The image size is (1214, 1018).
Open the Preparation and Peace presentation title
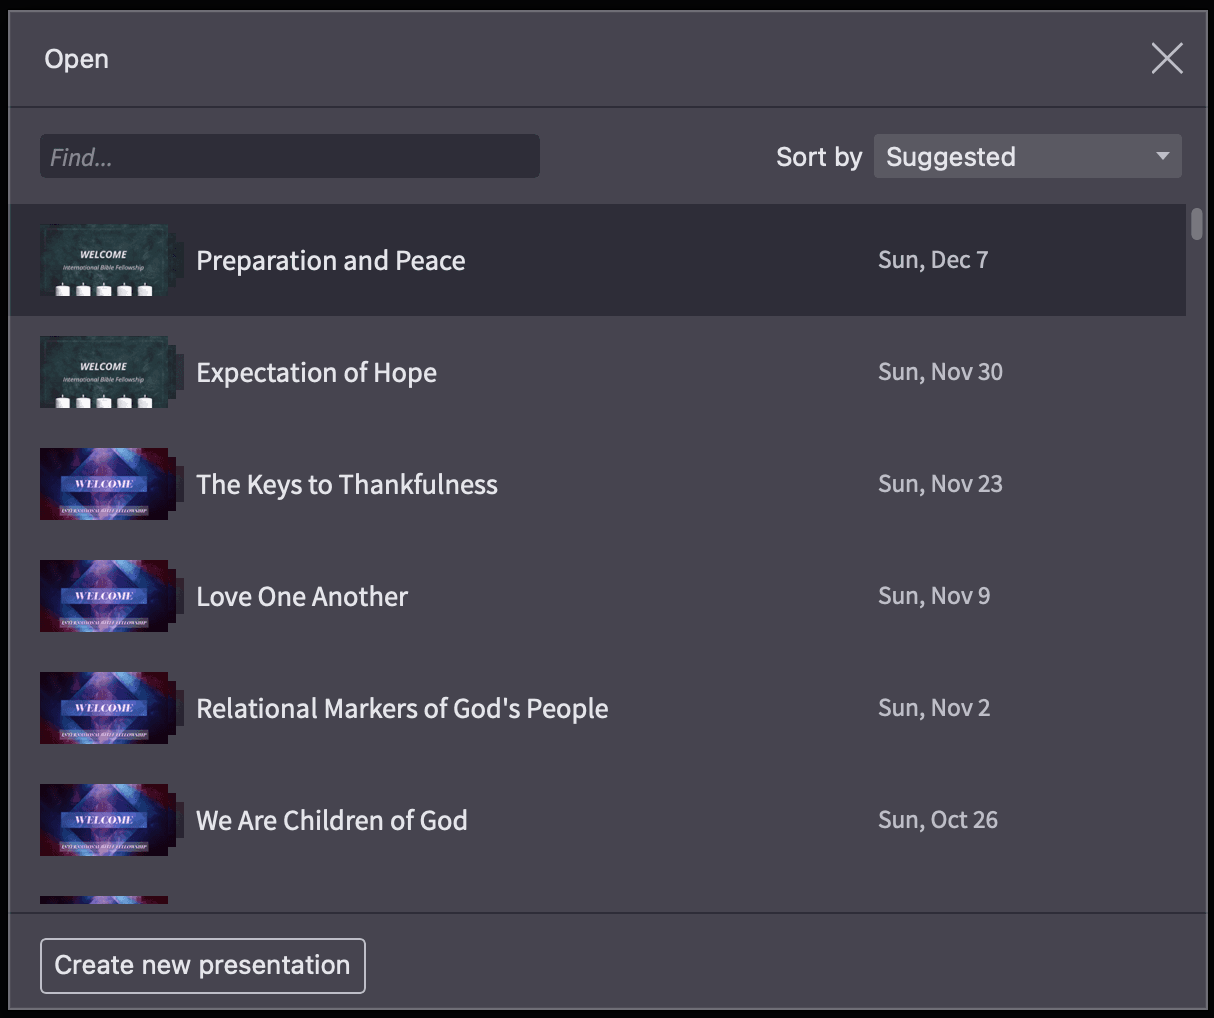331,261
